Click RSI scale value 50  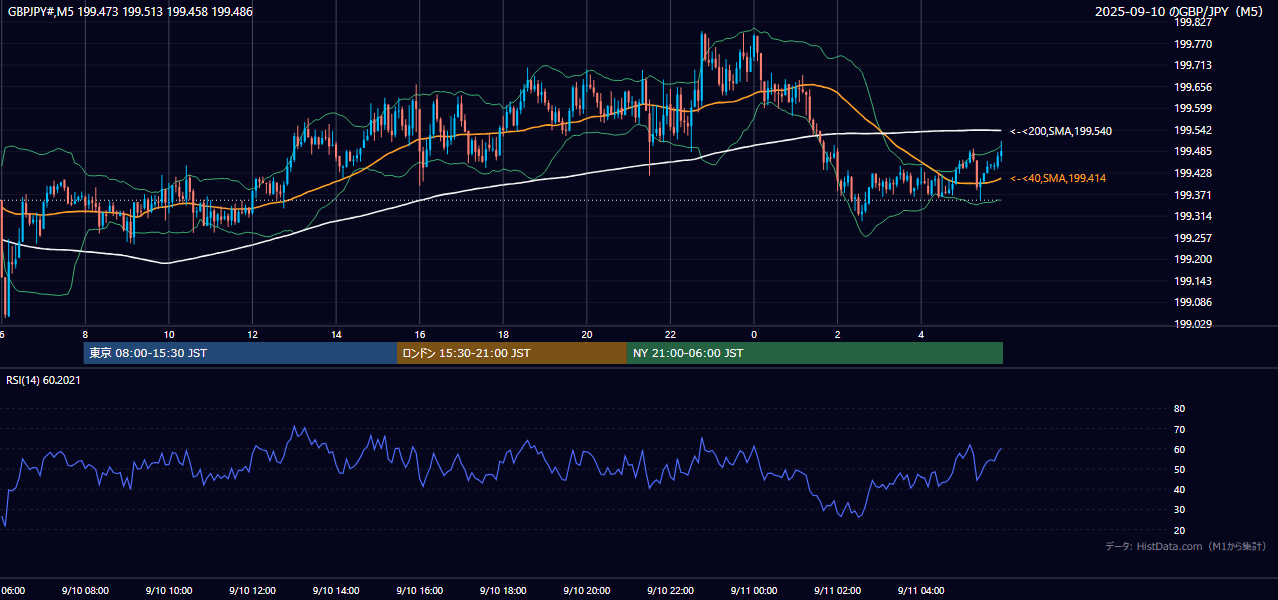[x=1179, y=469]
